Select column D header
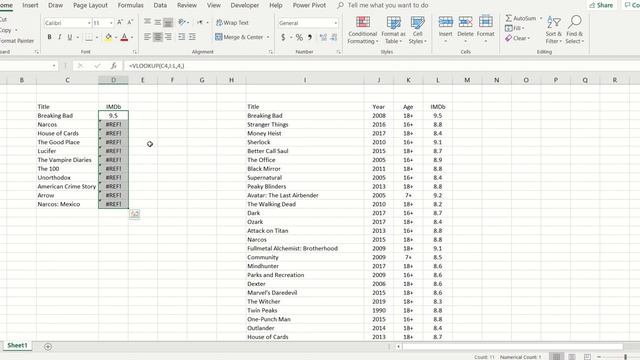This screenshot has width=640, height=360. pyautogui.click(x=113, y=80)
